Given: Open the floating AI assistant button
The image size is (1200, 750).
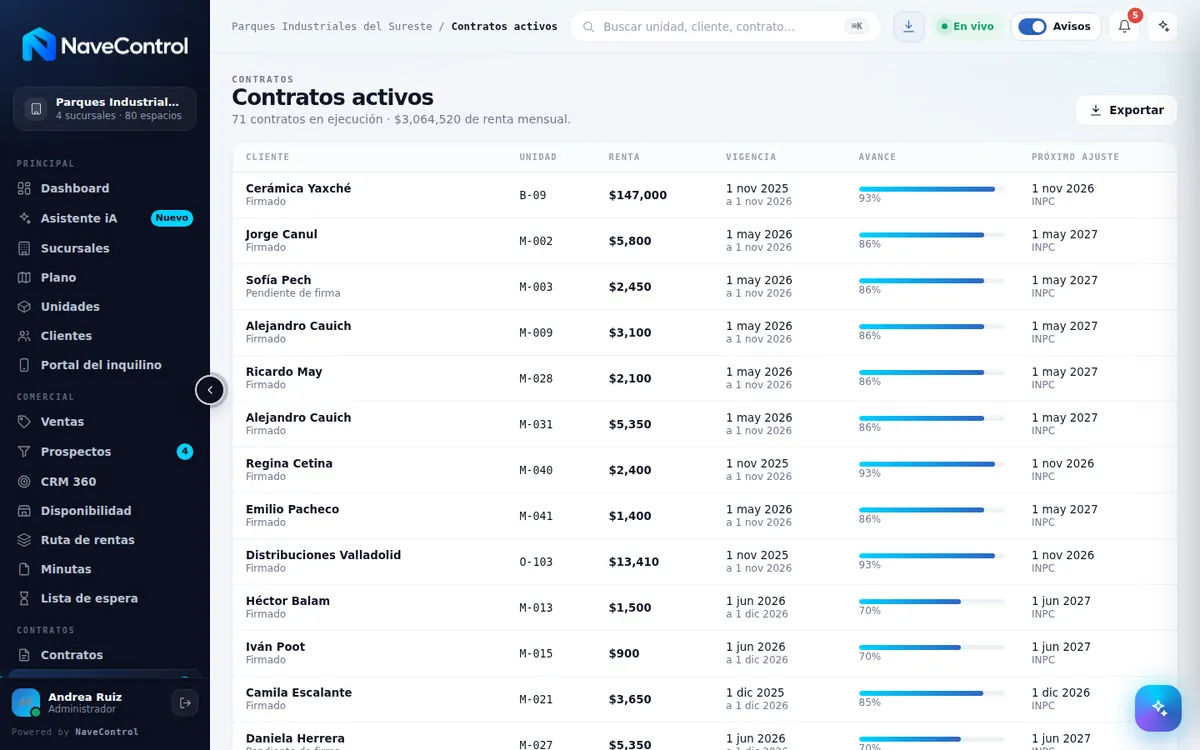Looking at the screenshot, I should 1158,708.
